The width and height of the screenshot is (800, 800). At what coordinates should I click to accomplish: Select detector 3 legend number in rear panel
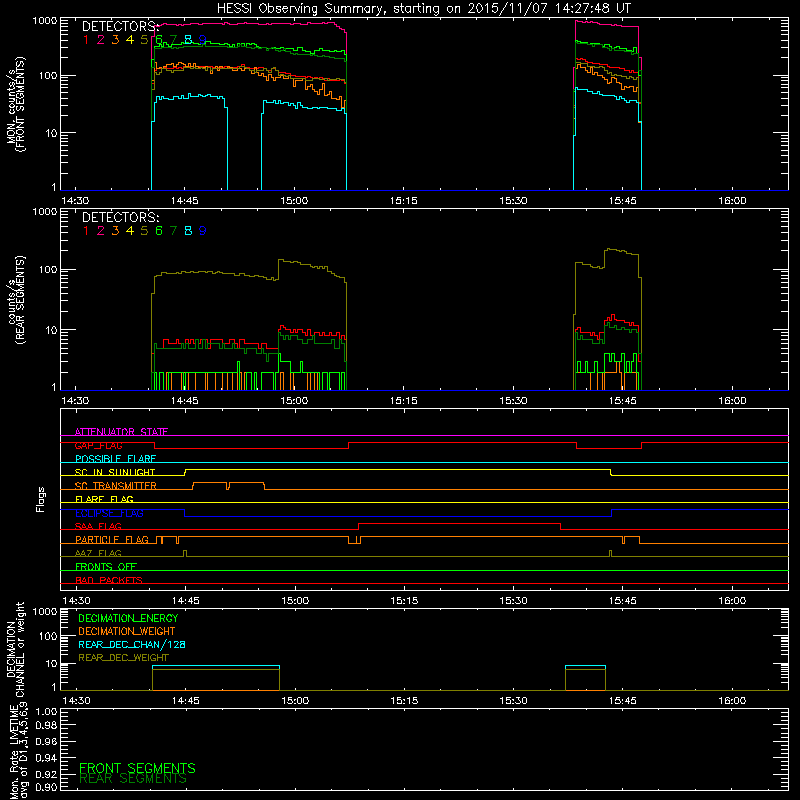(115, 231)
